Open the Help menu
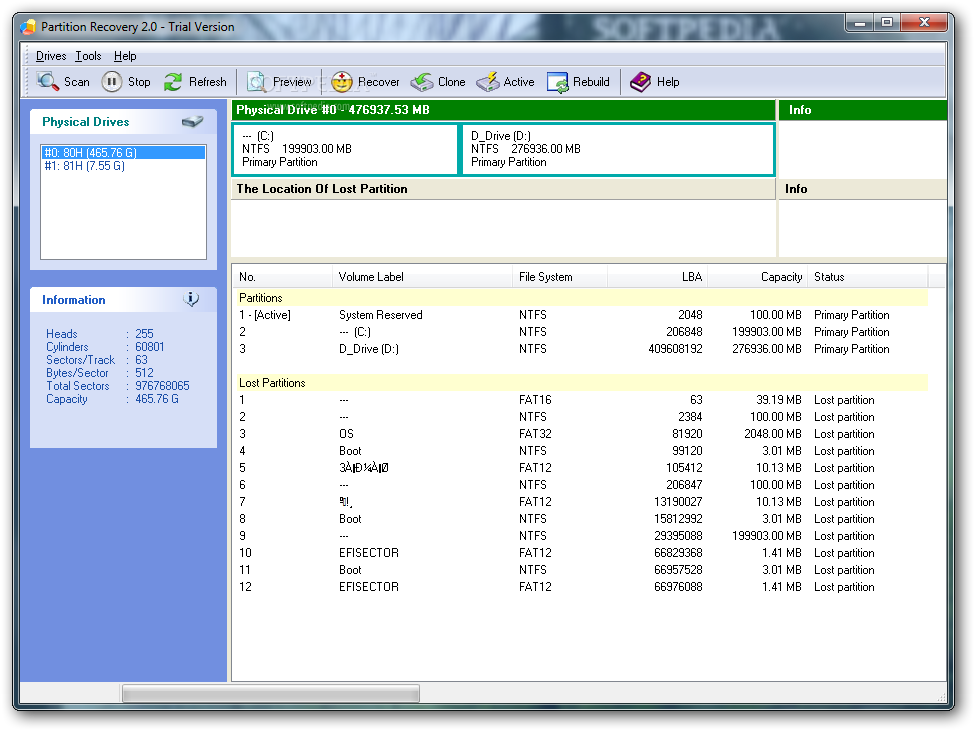 125,56
